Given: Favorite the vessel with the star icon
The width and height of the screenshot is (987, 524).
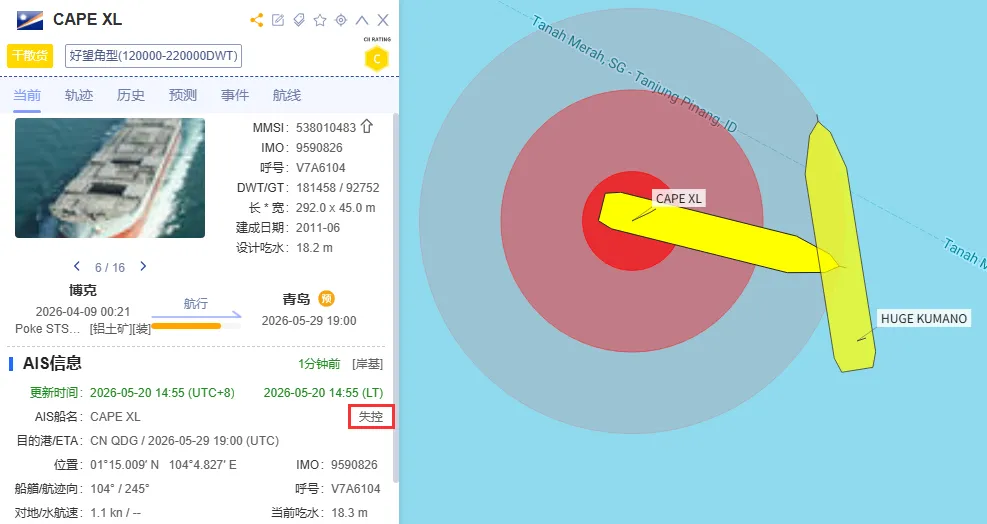Looking at the screenshot, I should coord(320,20).
